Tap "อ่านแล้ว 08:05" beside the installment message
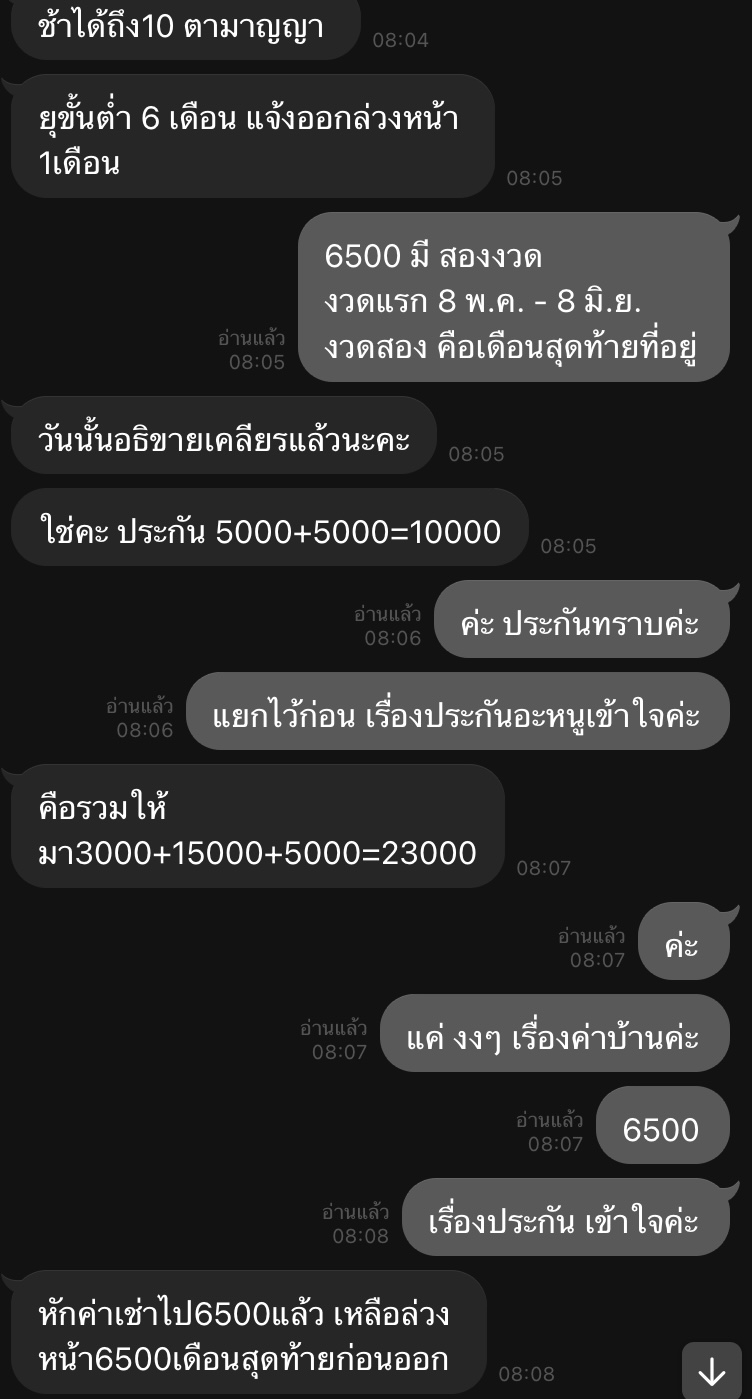 tap(252, 350)
